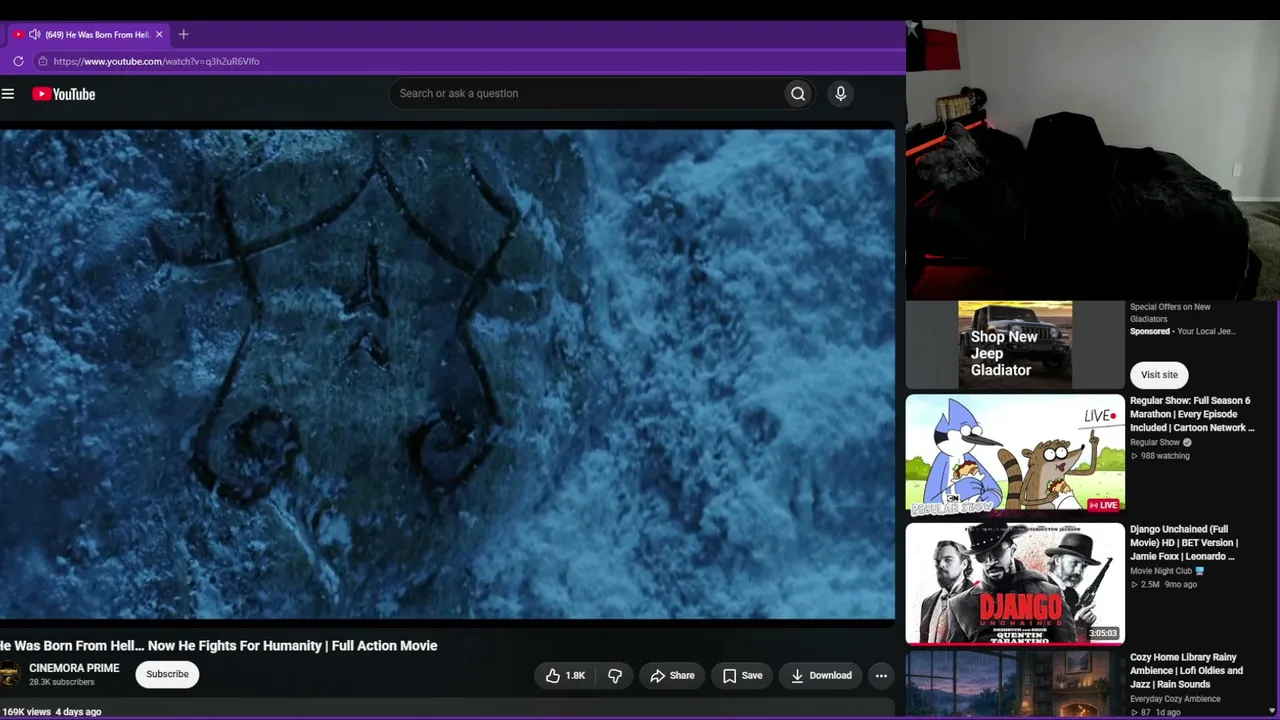Image resolution: width=1280 pixels, height=720 pixels.
Task: View site information beside the URL
Action: click(x=42, y=61)
